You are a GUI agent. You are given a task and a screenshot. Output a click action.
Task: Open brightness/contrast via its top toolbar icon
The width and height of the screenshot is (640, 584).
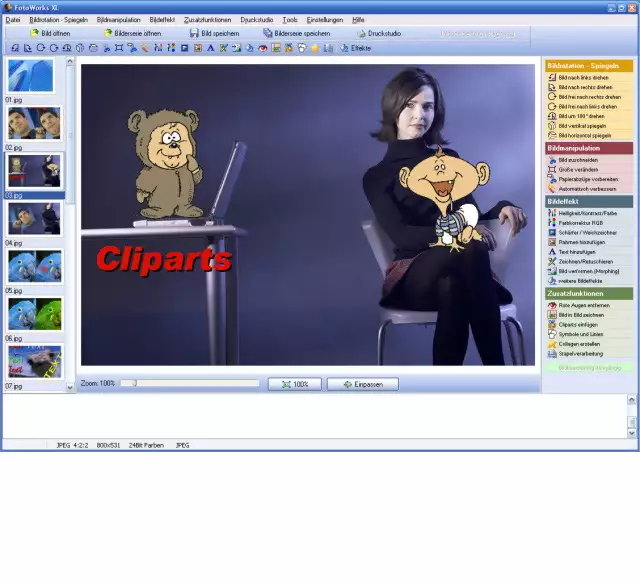158,48
